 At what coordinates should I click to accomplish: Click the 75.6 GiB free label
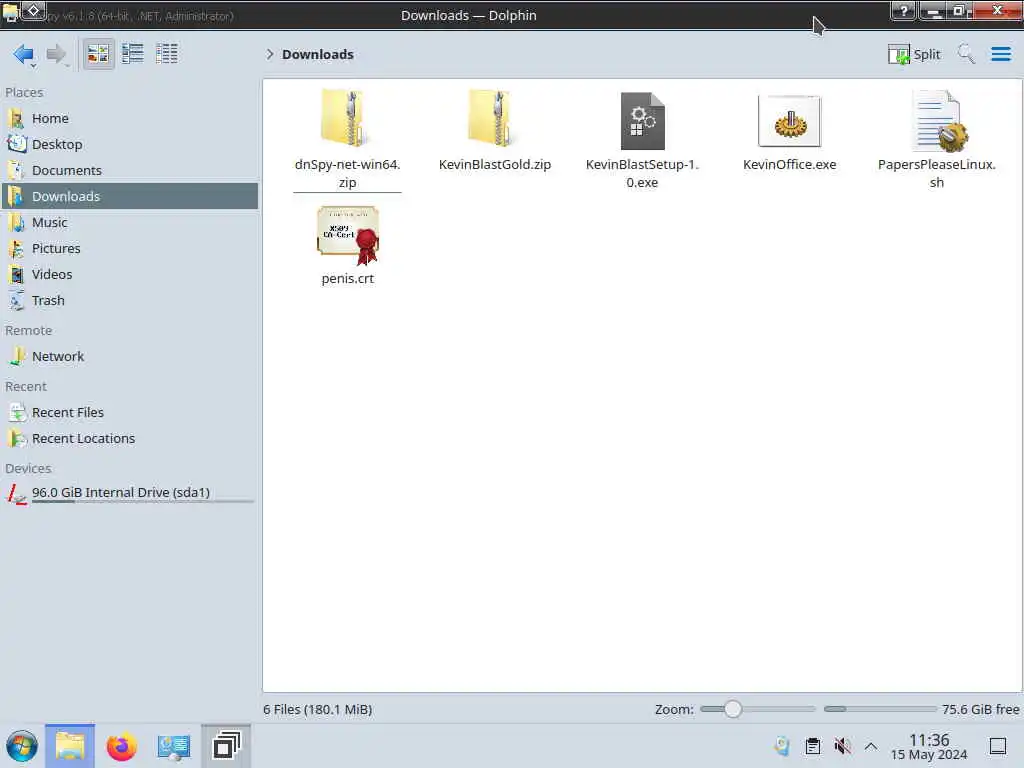980,710
